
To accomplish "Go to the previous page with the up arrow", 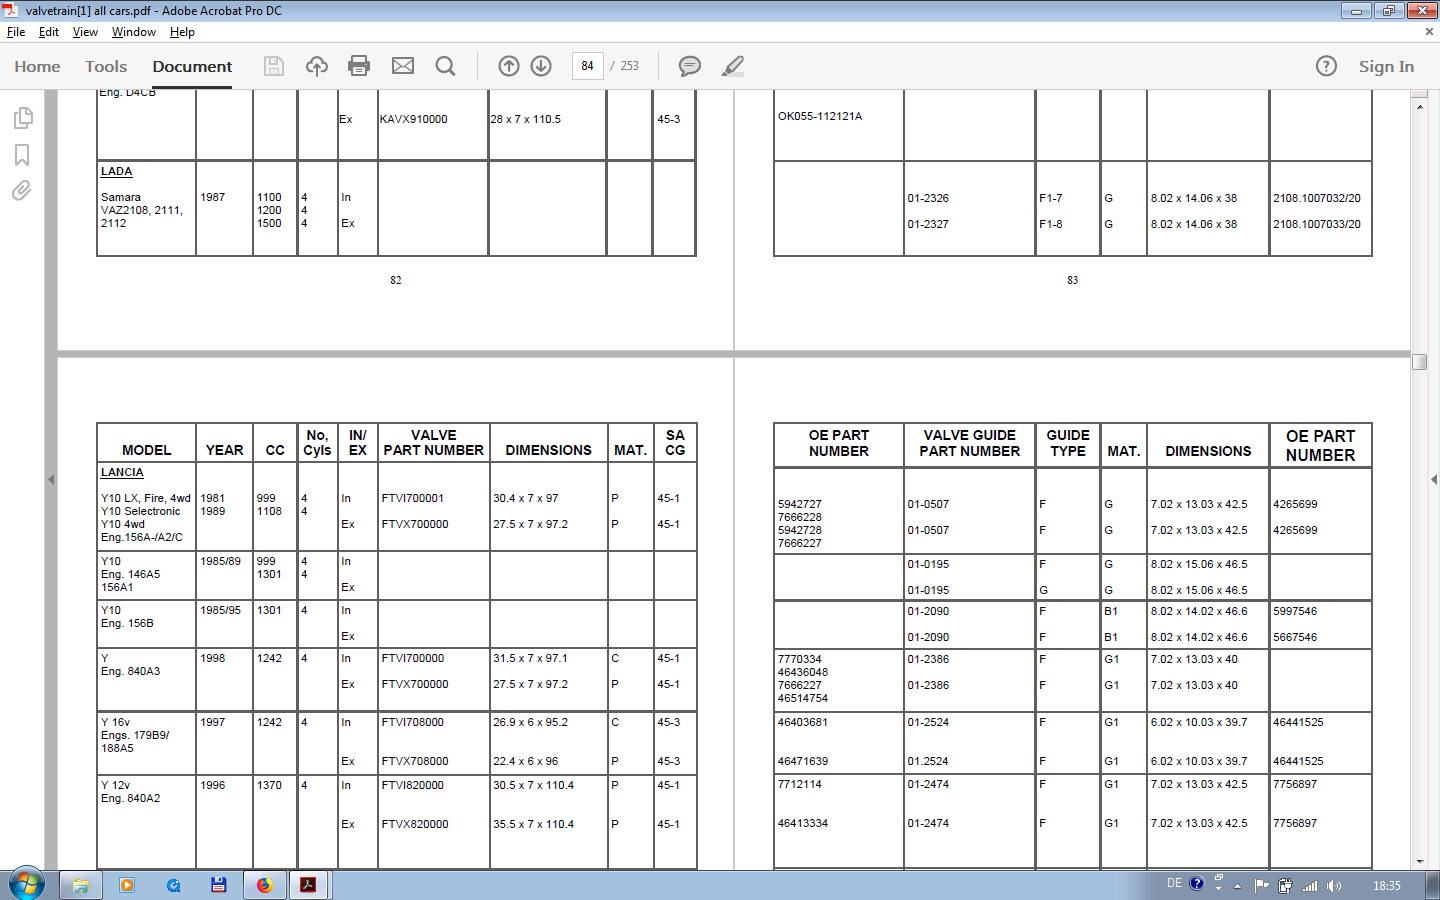I will point(509,66).
